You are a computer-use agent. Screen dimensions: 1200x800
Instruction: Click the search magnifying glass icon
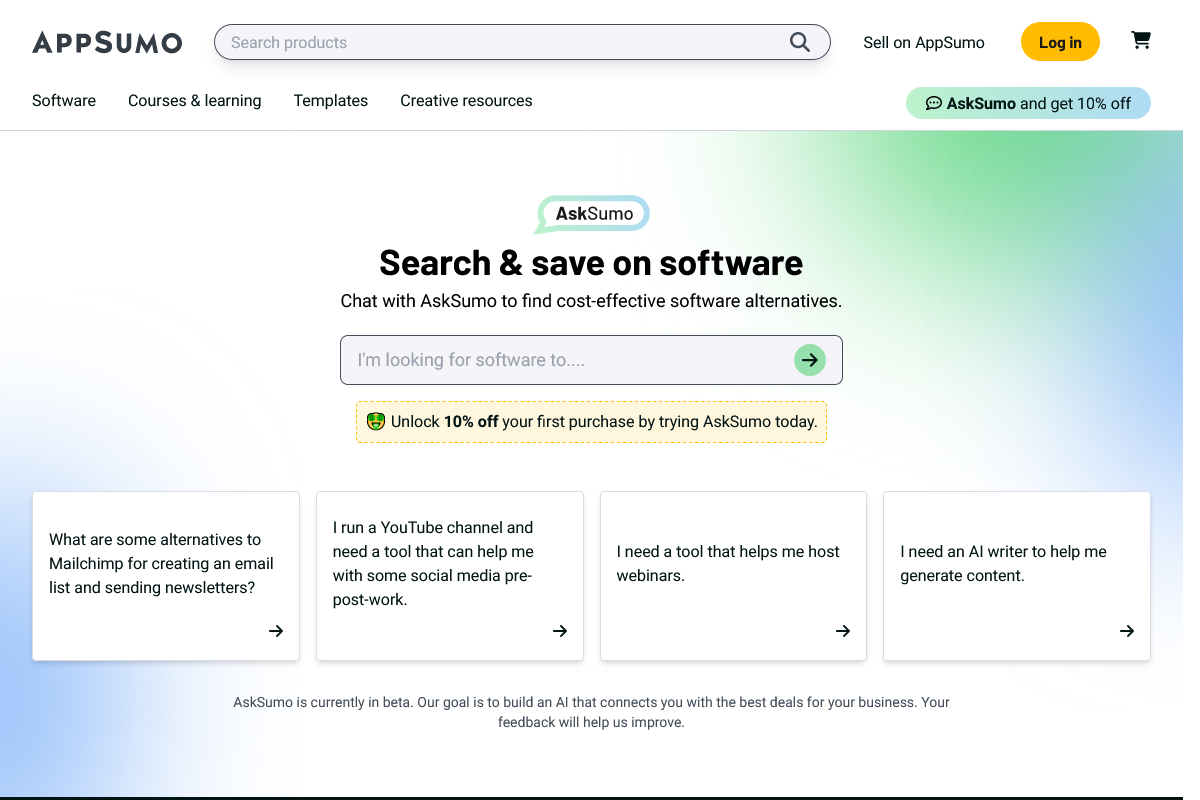pos(799,42)
